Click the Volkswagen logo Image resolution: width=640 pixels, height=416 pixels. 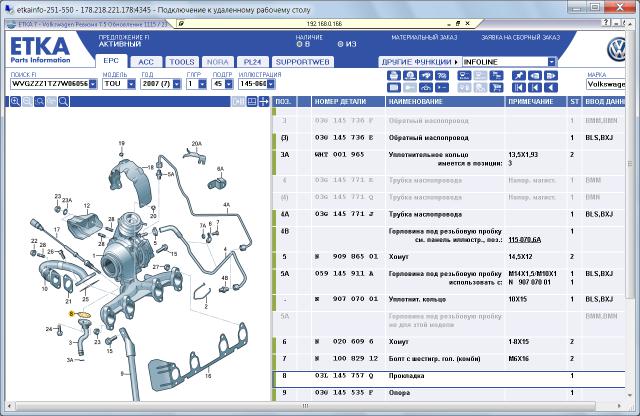616,49
